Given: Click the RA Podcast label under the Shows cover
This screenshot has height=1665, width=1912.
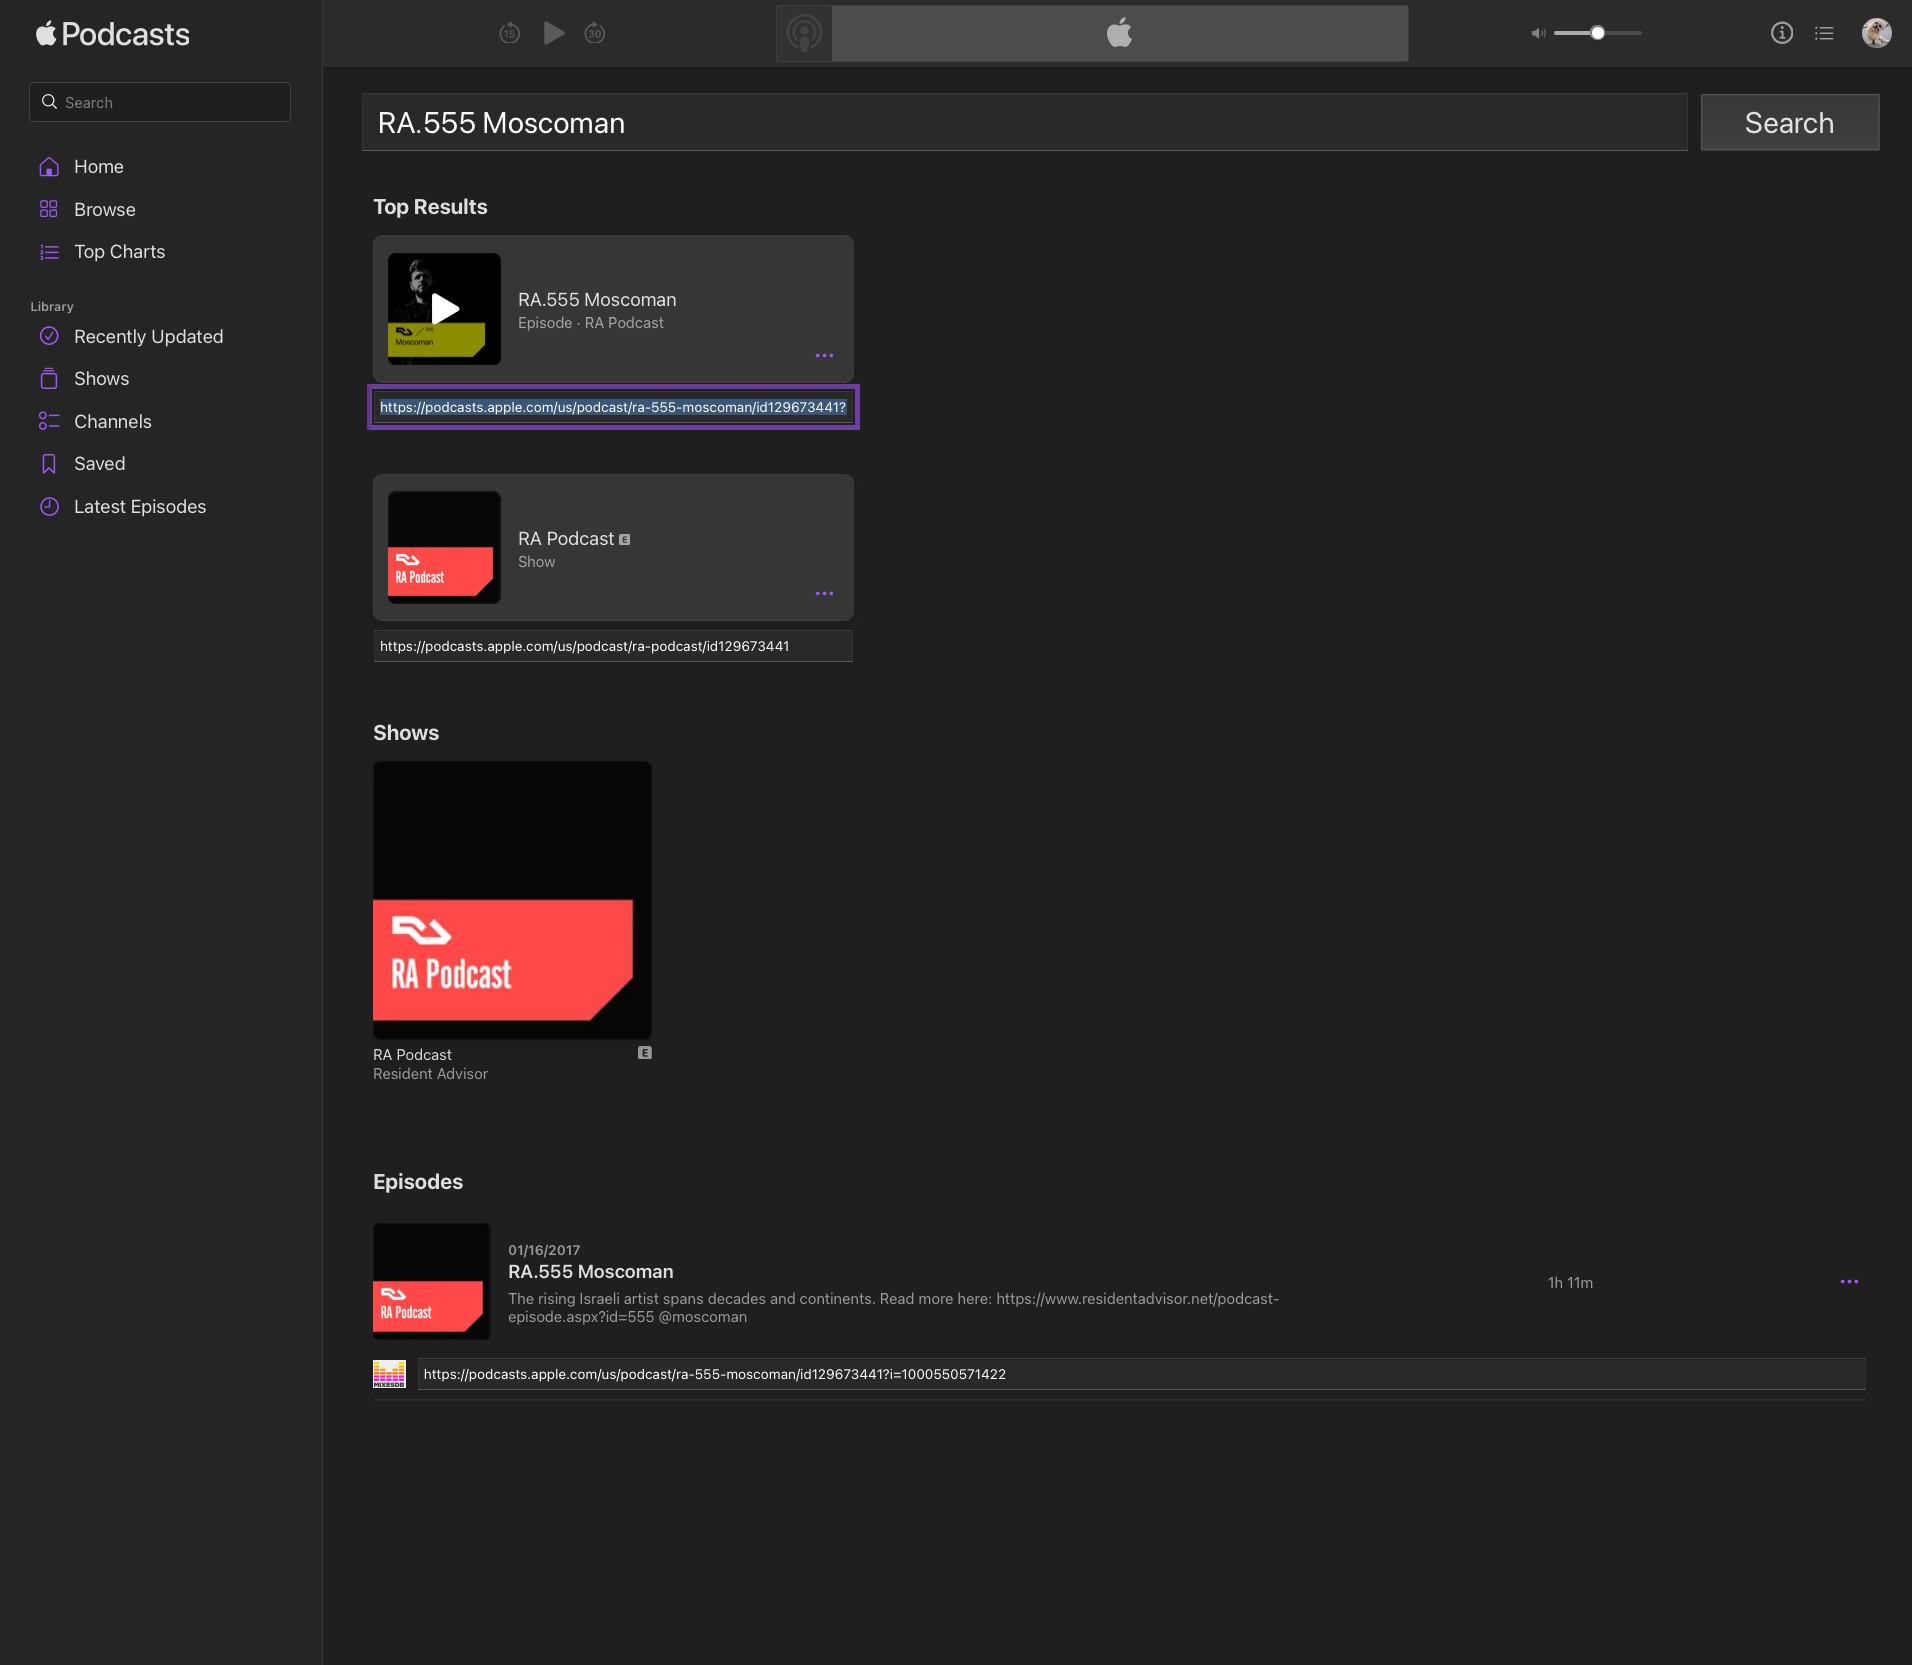Looking at the screenshot, I should pos(412,1055).
